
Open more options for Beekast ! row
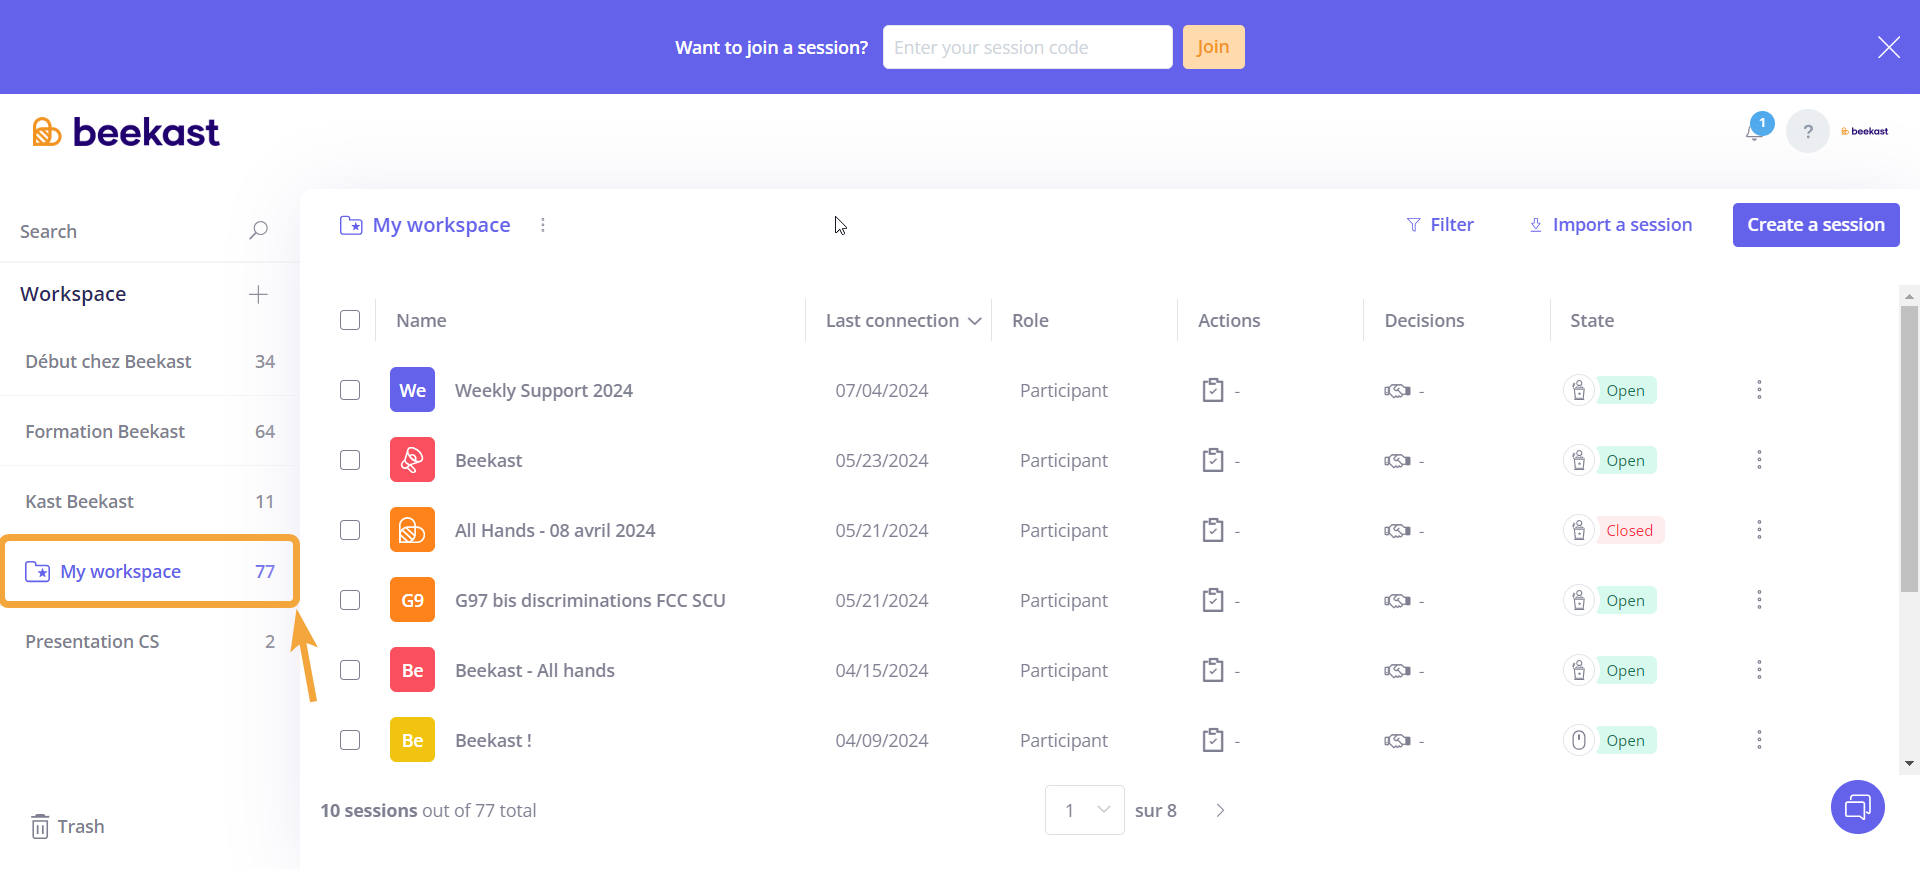tap(1759, 740)
